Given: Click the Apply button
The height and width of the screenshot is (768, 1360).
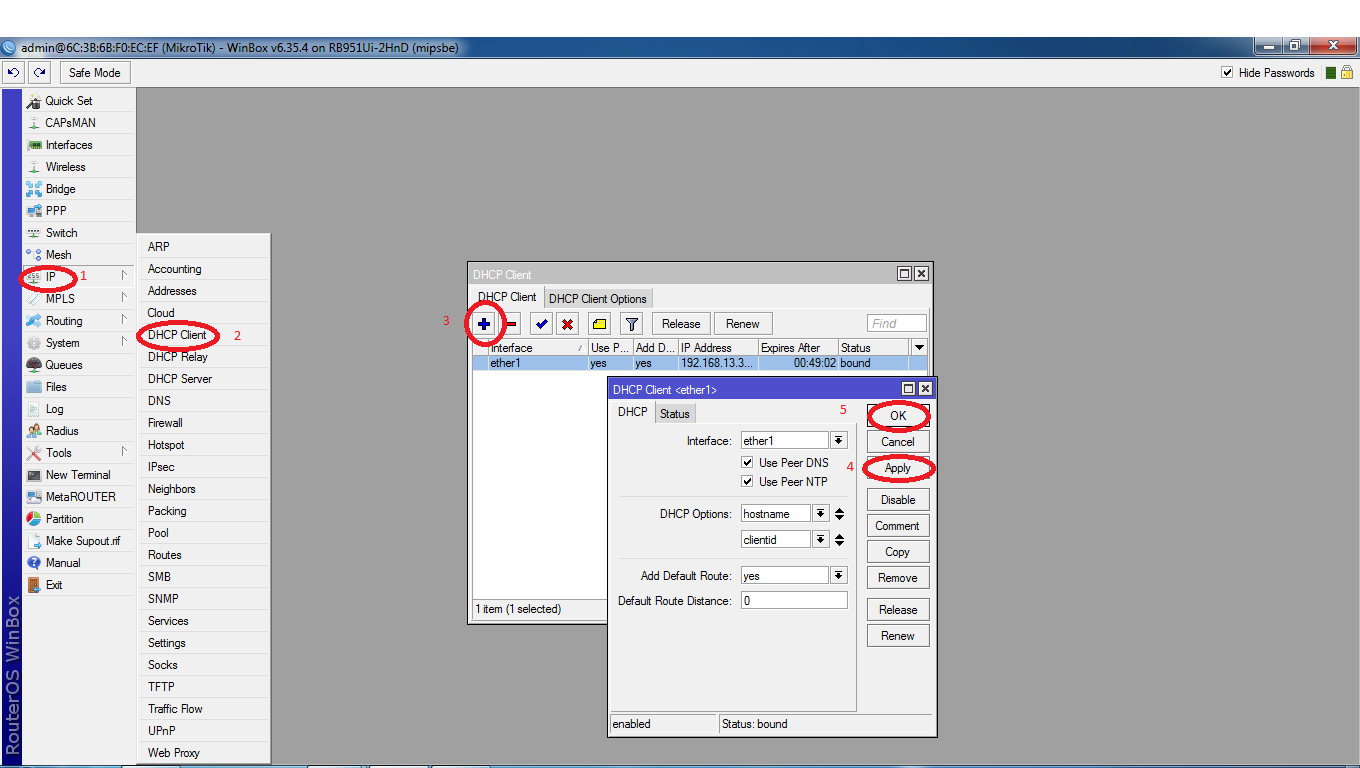Looking at the screenshot, I should (x=898, y=468).
